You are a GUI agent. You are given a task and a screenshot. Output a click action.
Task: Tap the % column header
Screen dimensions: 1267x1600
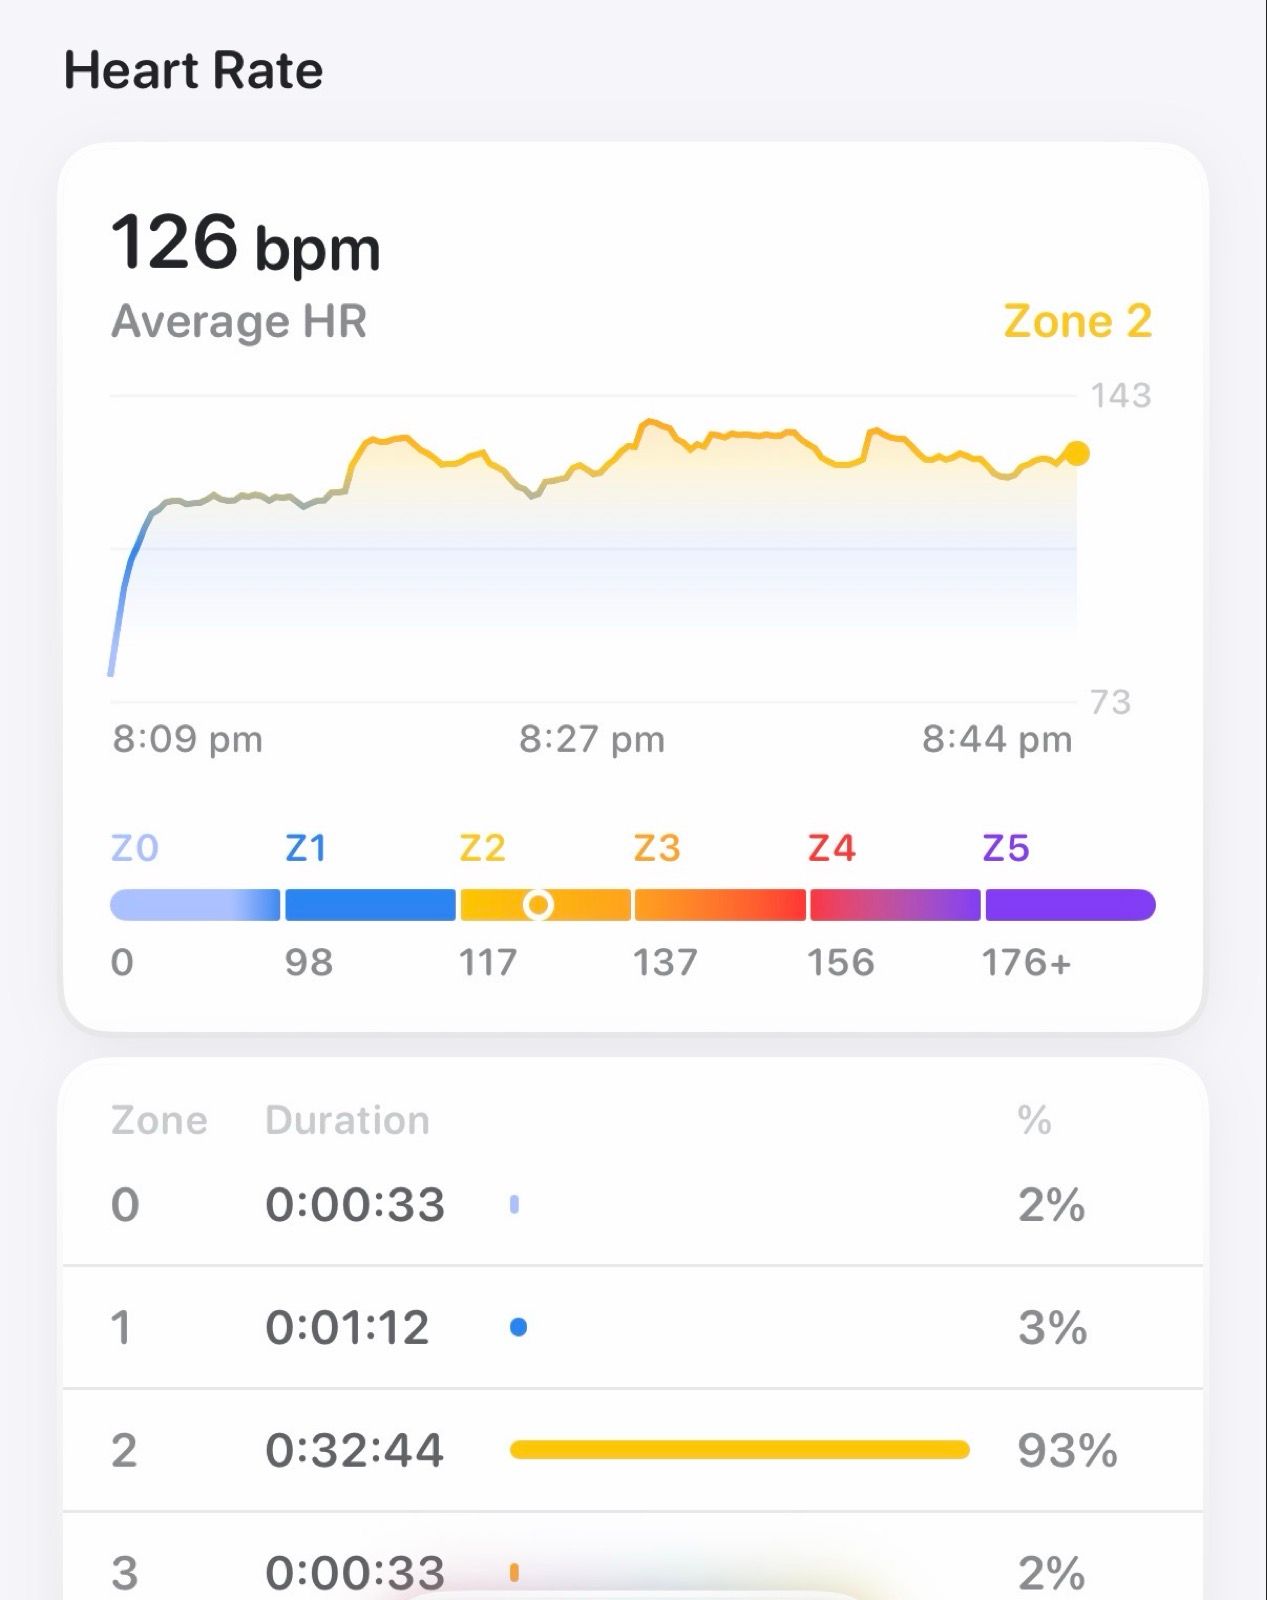pyautogui.click(x=1034, y=1121)
